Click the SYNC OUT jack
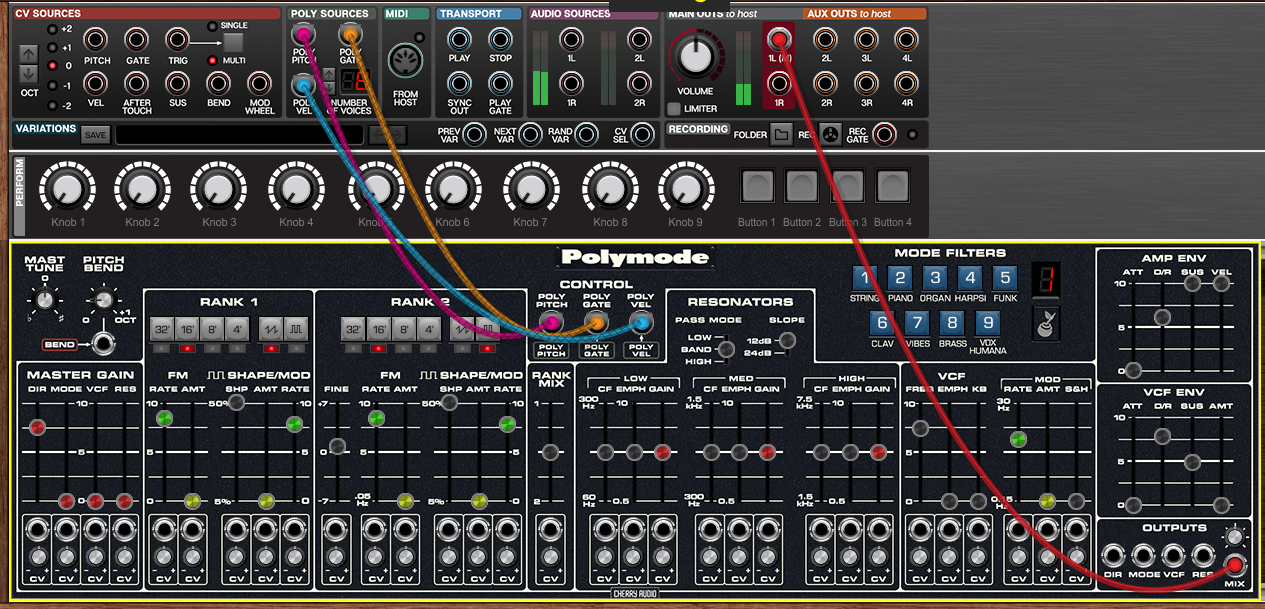Viewport: 1265px width, 609px height. click(460, 84)
